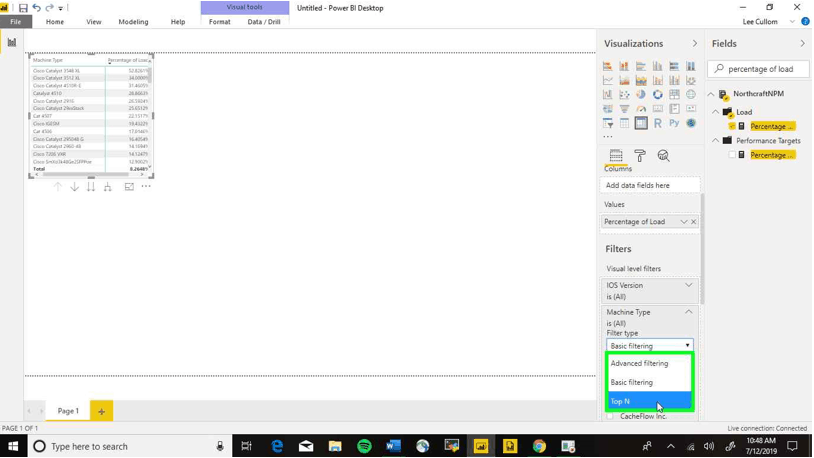Select the Page 1 tab

tap(68, 411)
